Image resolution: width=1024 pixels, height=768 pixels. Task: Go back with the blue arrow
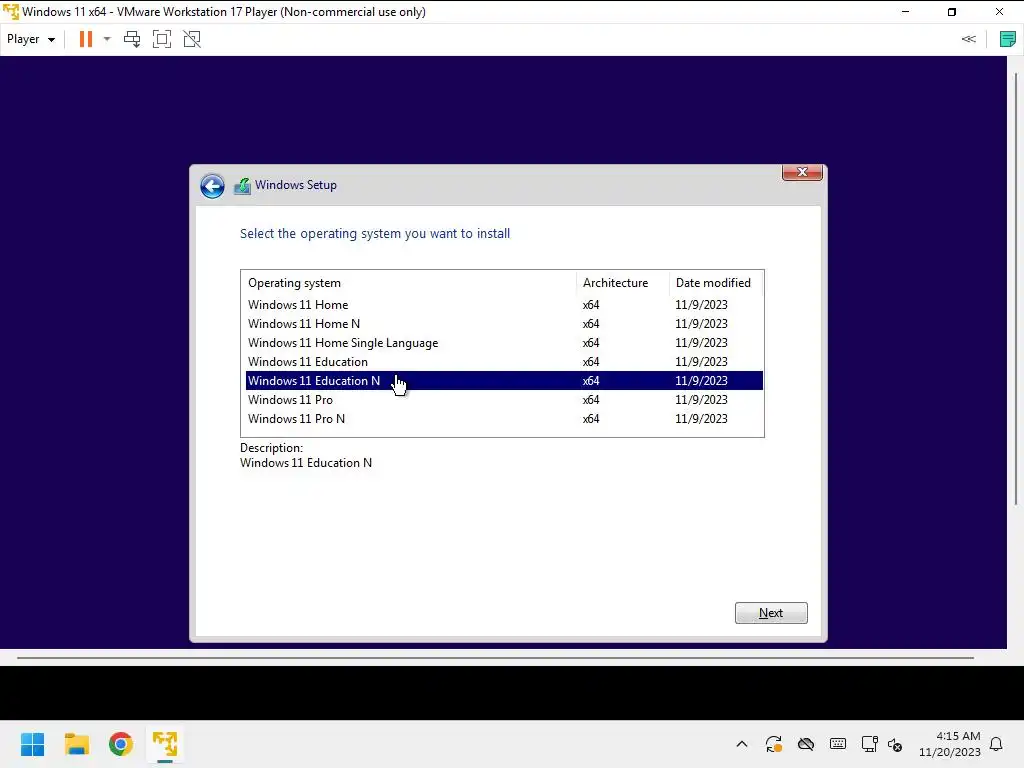point(212,186)
